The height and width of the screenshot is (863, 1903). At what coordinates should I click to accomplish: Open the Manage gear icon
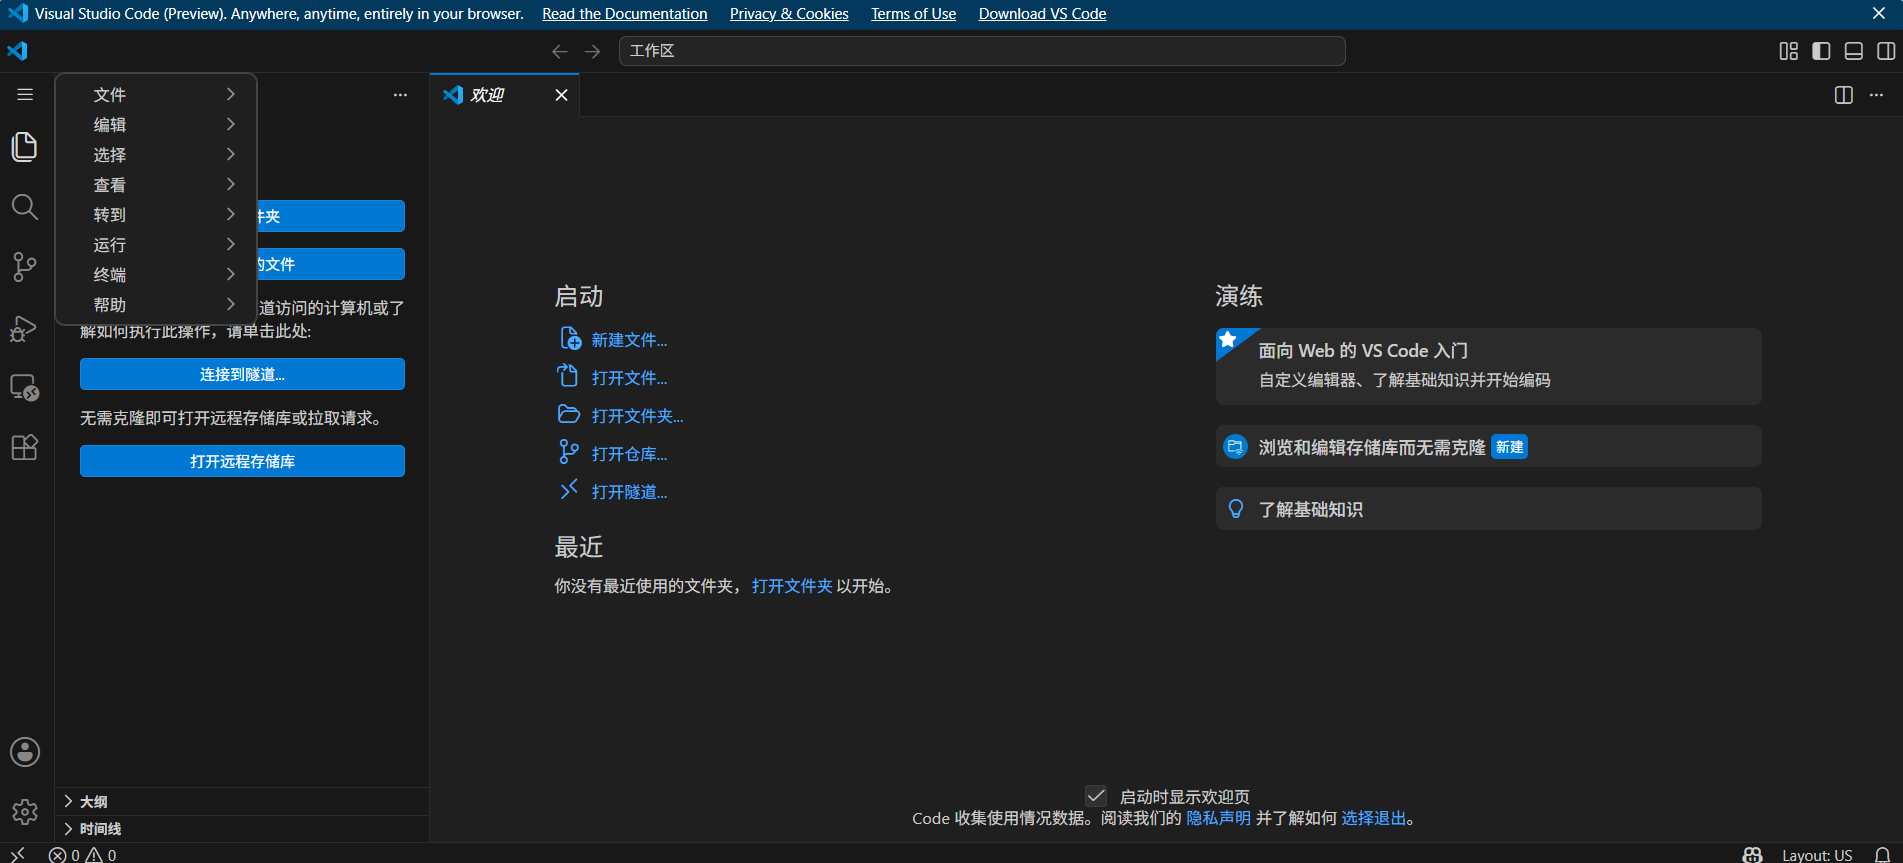click(25, 812)
